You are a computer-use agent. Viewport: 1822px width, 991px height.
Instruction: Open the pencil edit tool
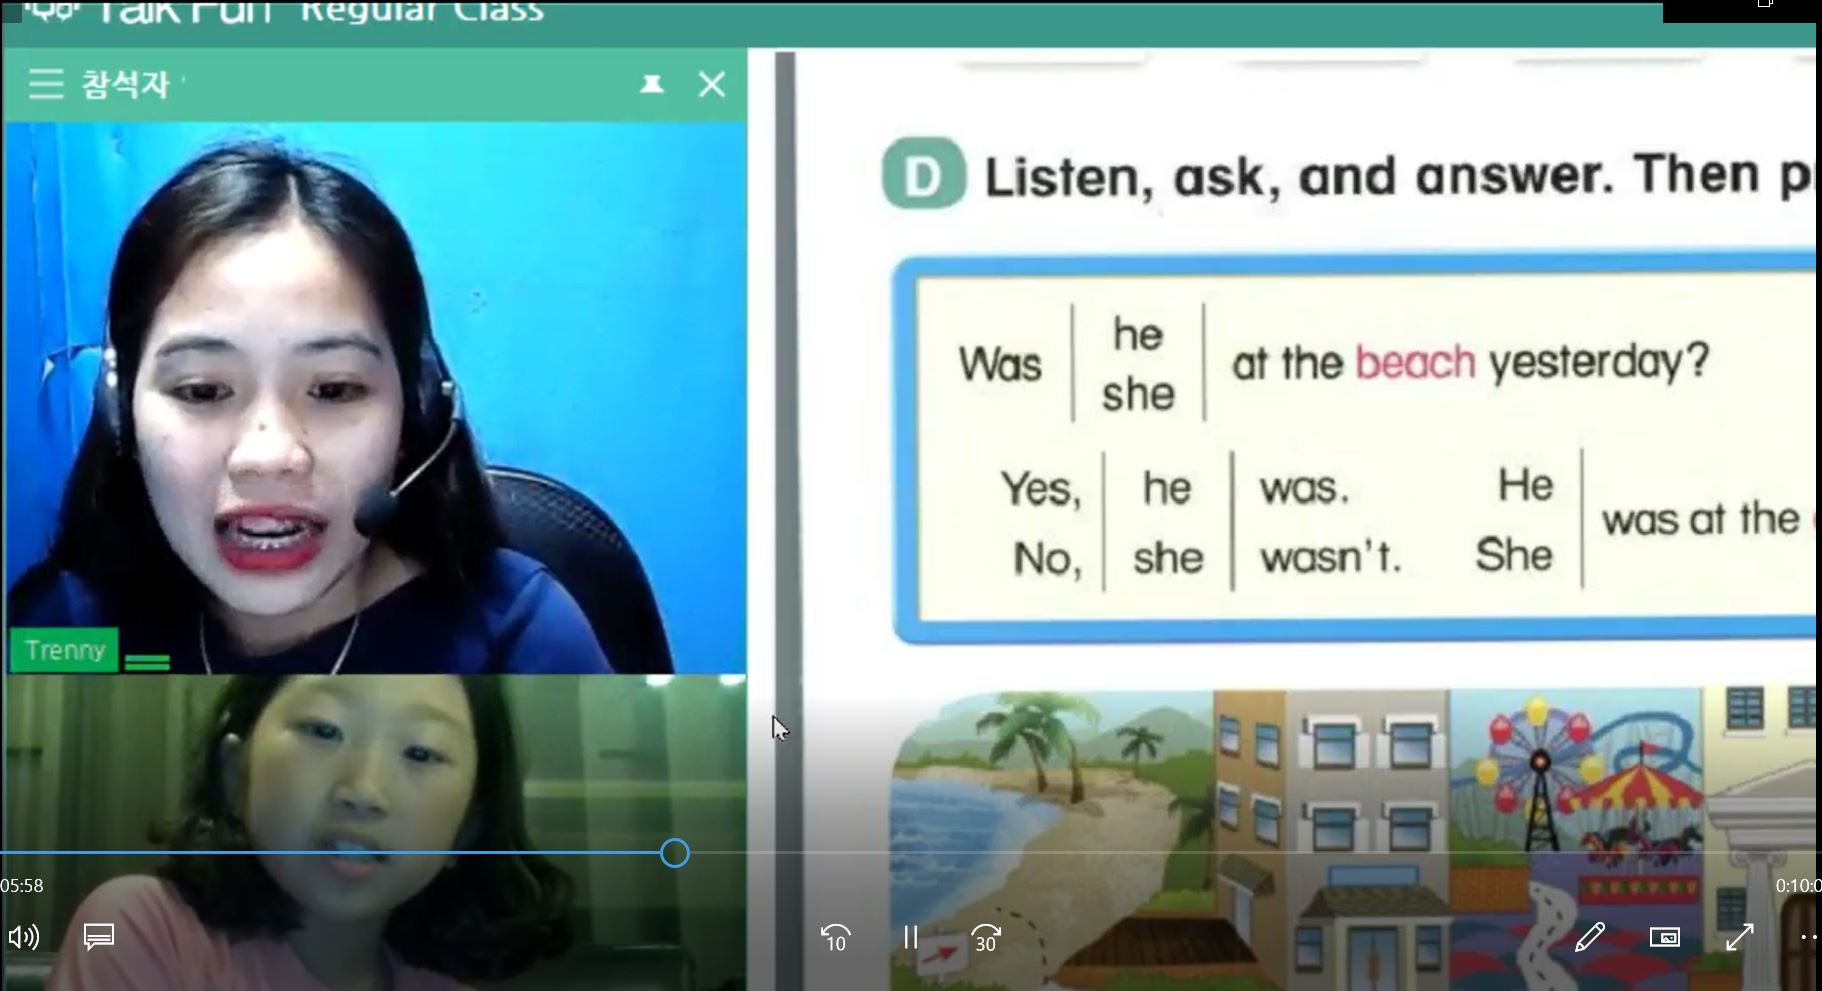pos(1589,937)
